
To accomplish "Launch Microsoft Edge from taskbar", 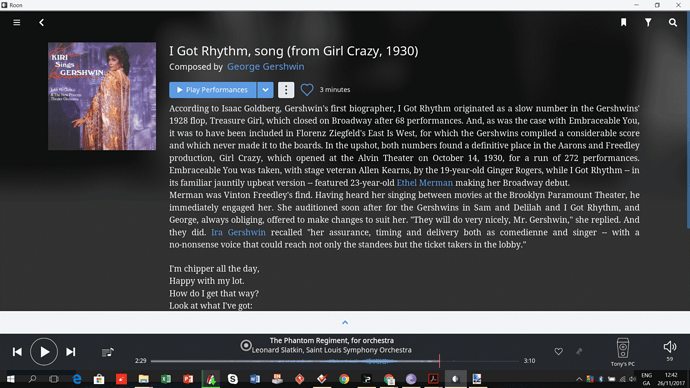I will click(x=77, y=379).
